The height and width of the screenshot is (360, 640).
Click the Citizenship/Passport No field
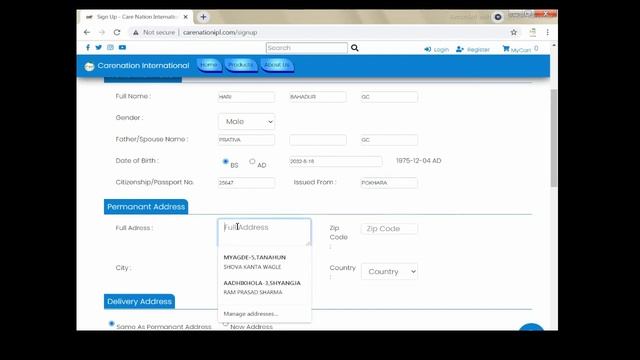click(246, 182)
